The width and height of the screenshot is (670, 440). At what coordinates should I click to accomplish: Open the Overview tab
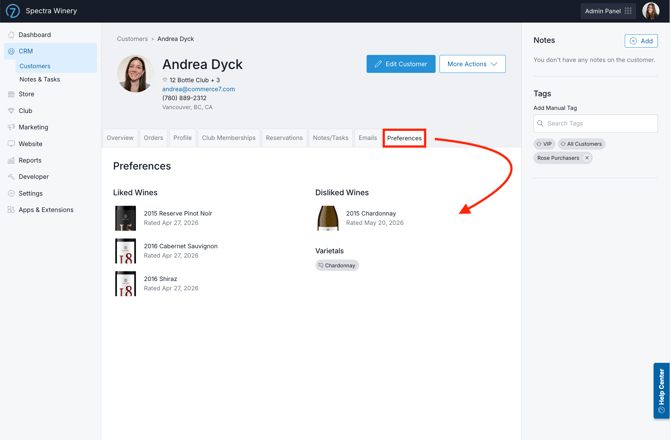120,138
